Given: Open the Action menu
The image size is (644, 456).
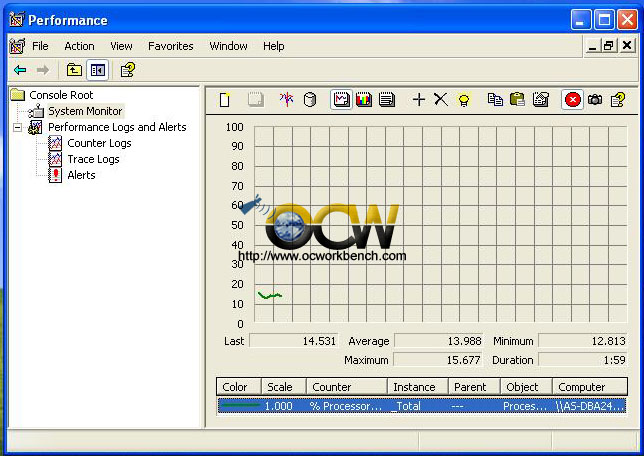Looking at the screenshot, I should (x=79, y=46).
